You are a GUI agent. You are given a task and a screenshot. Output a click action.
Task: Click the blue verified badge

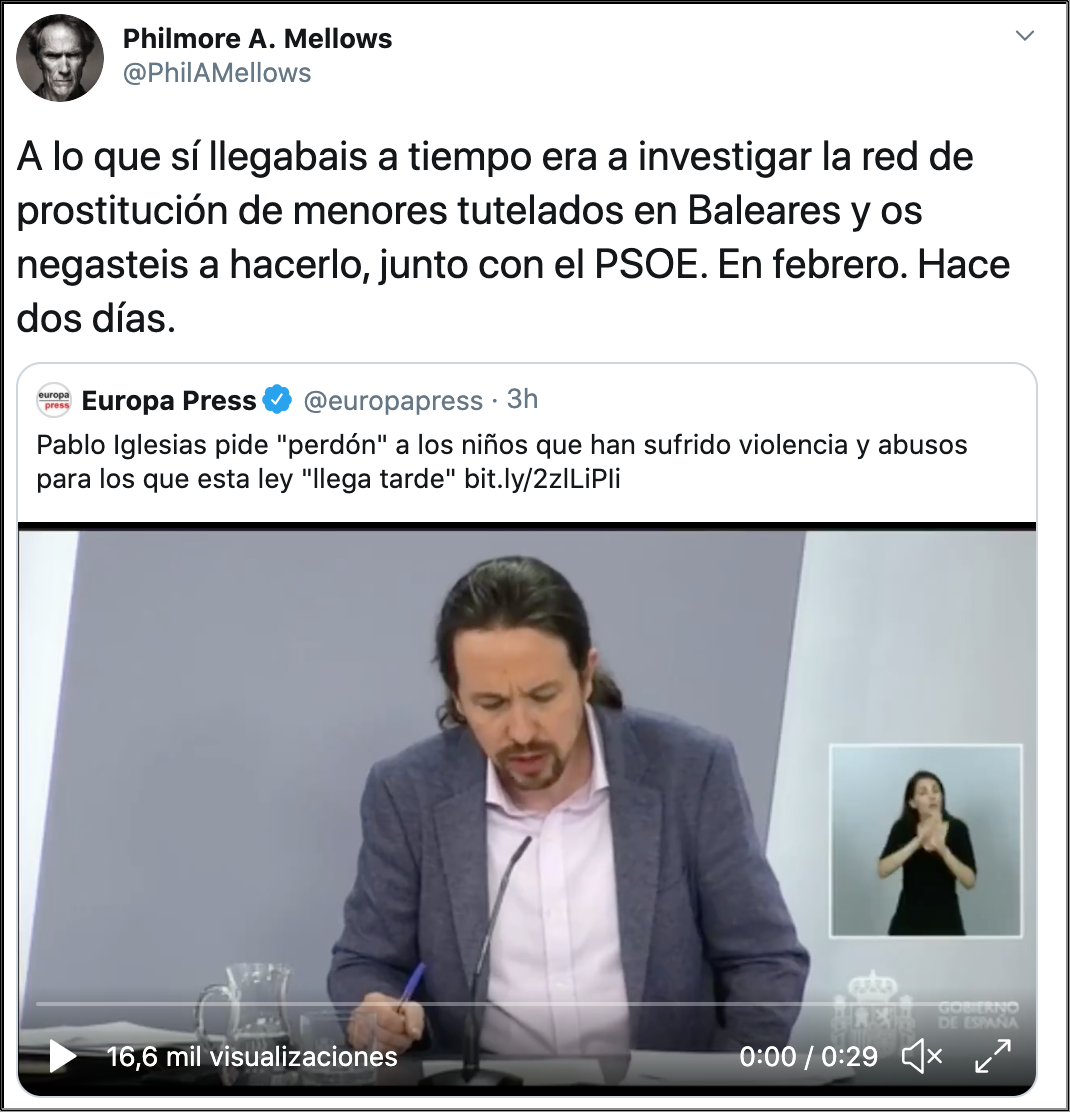277,400
